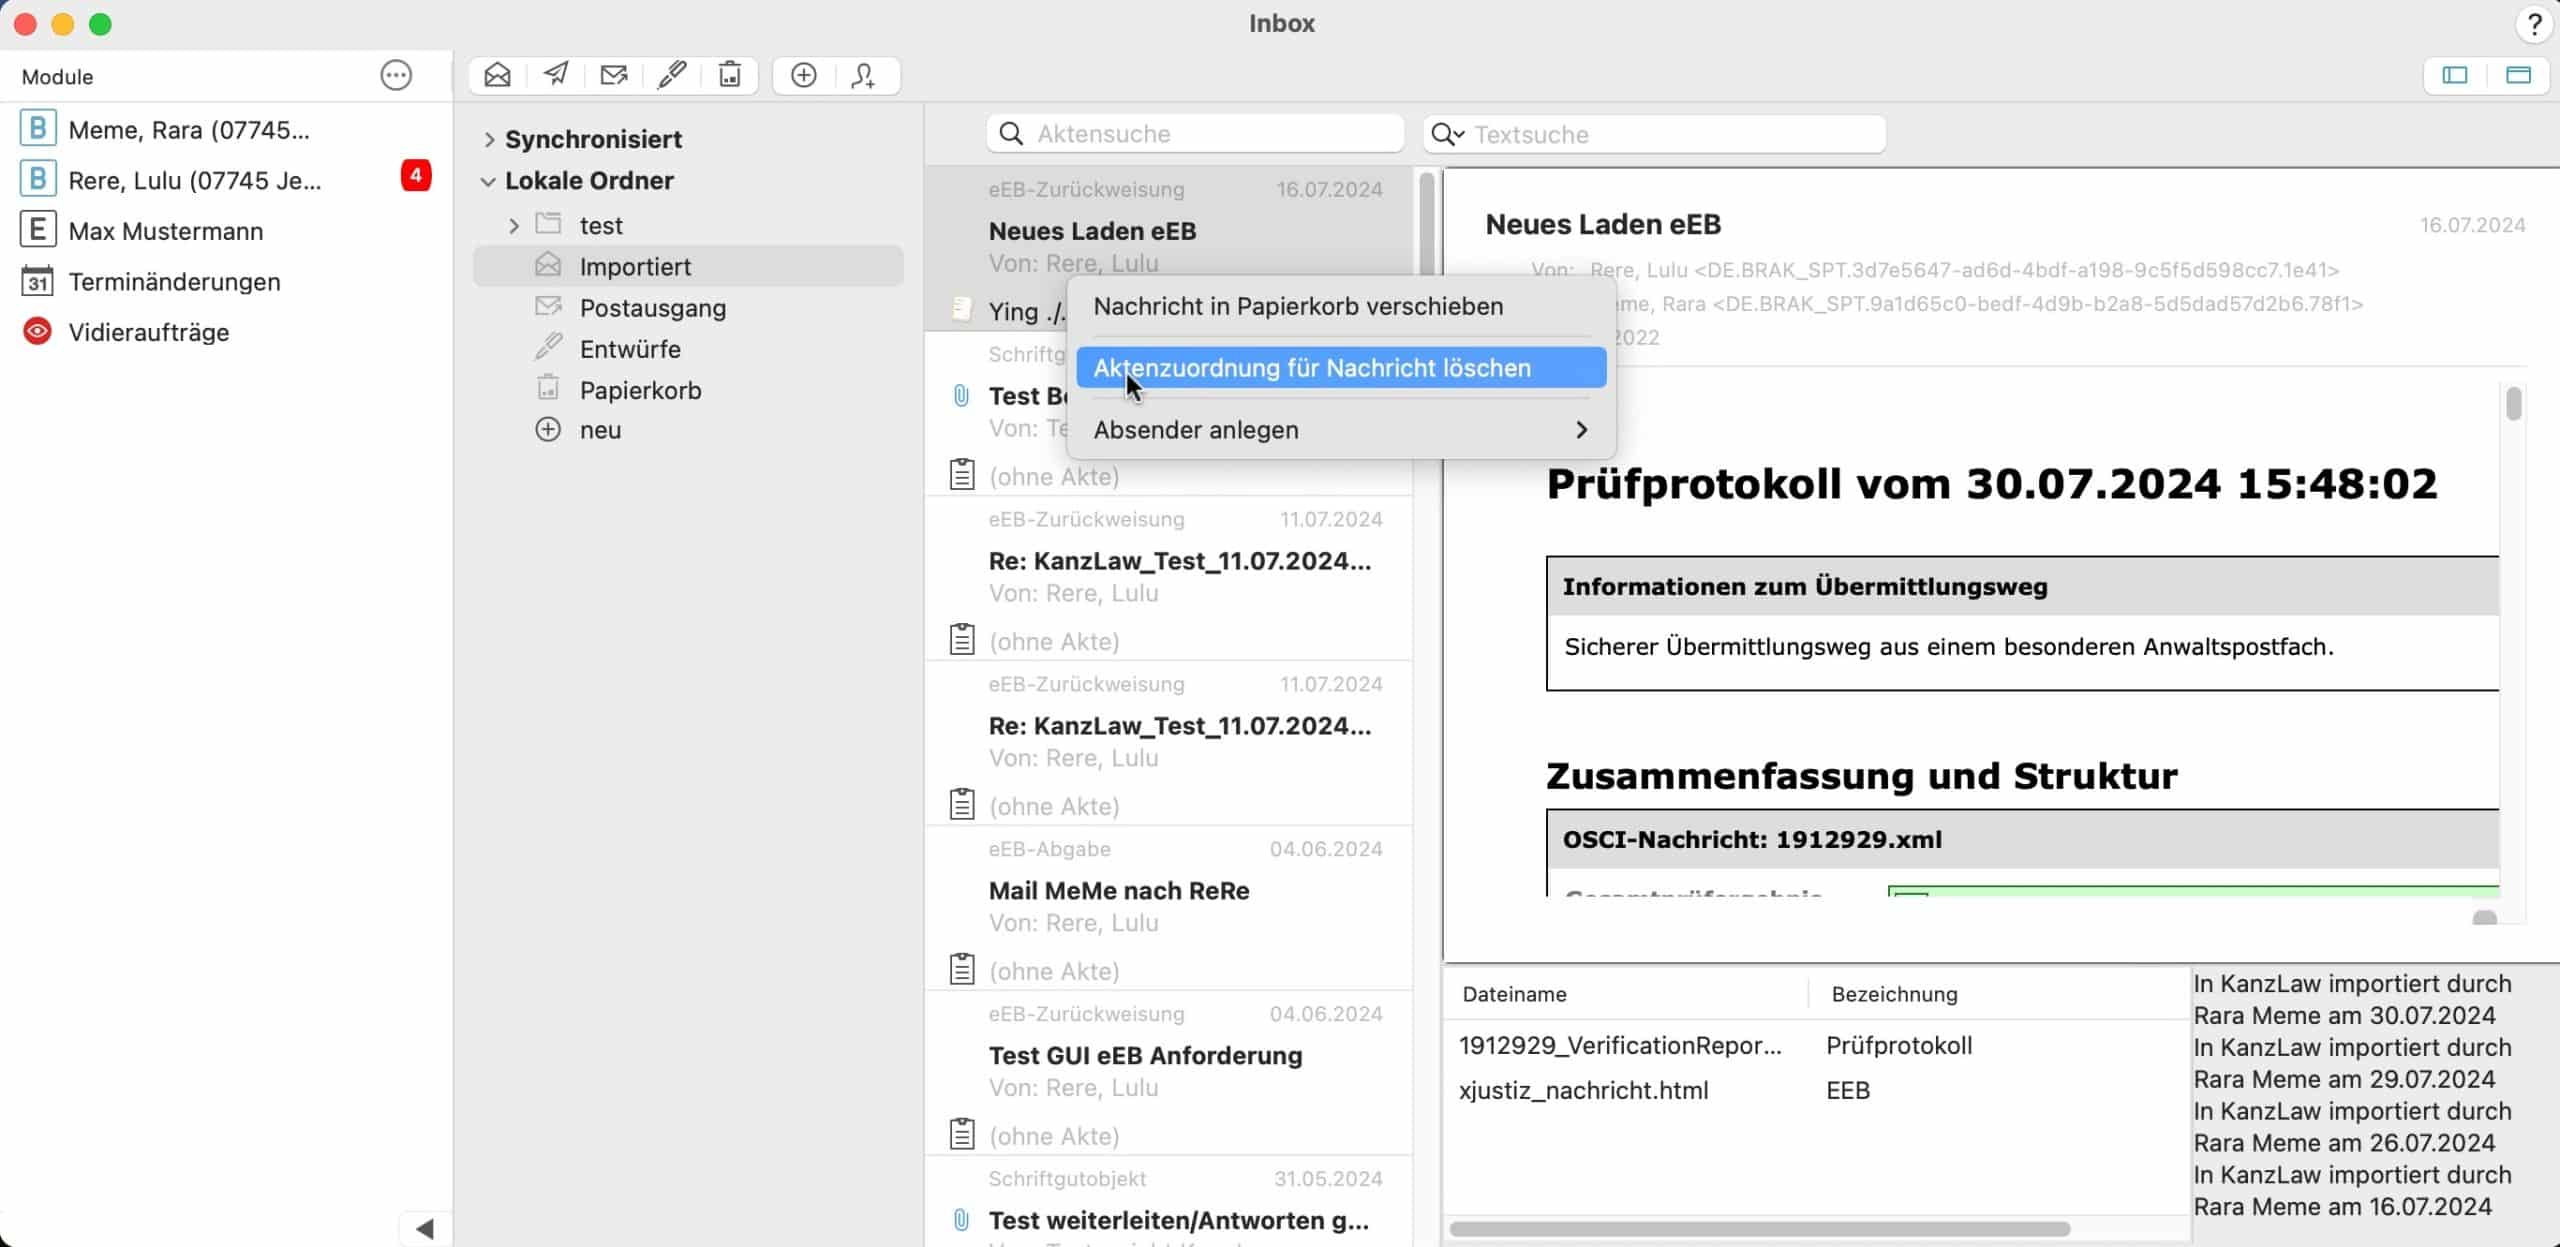Click the plus circle toolbar icon
2560x1247 pixels.
click(x=804, y=75)
